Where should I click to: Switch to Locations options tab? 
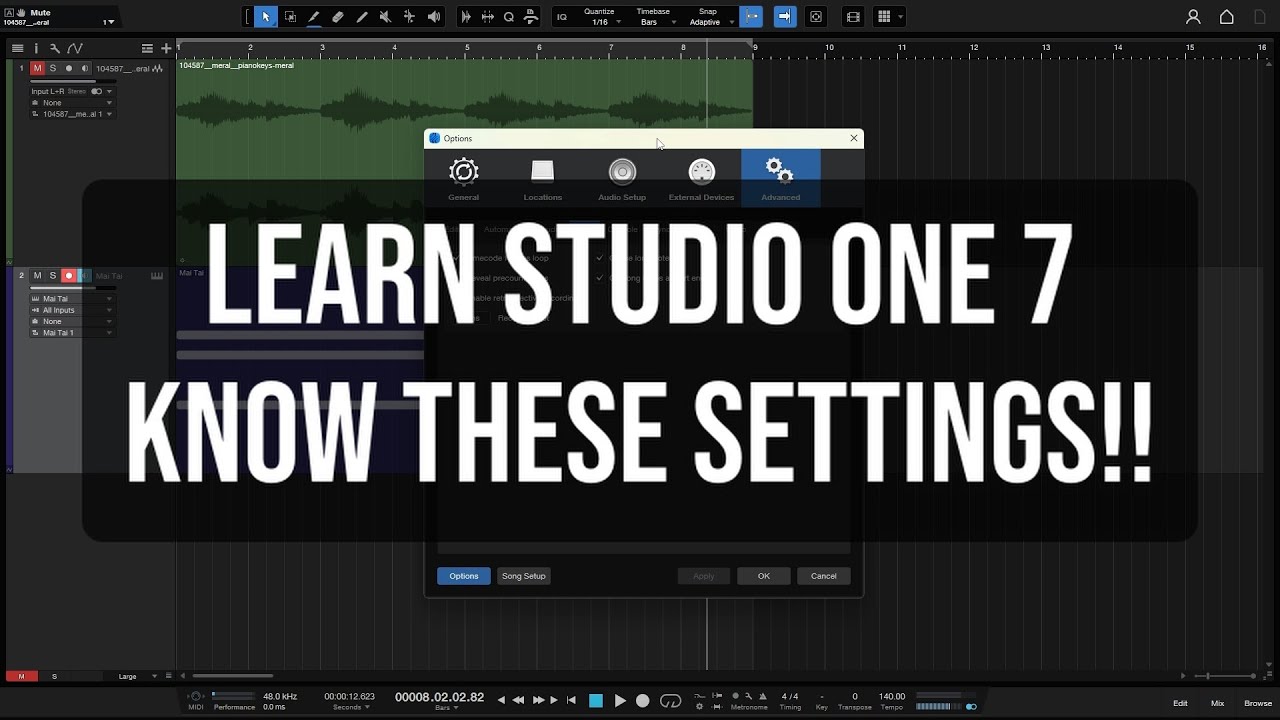point(542,179)
